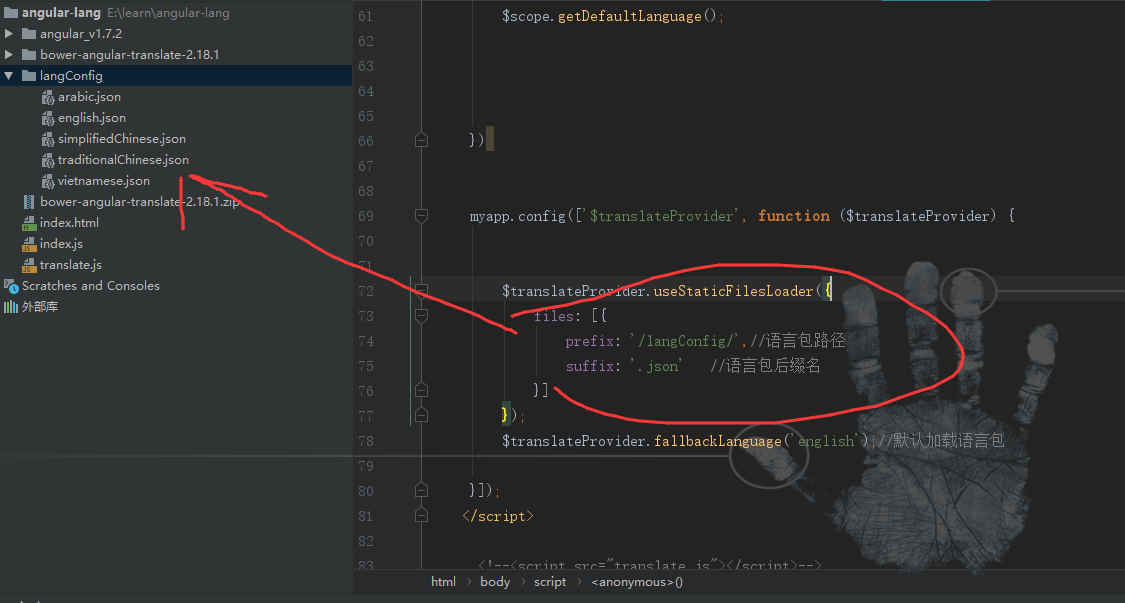Toggle the fold marker on line 81

point(421,515)
